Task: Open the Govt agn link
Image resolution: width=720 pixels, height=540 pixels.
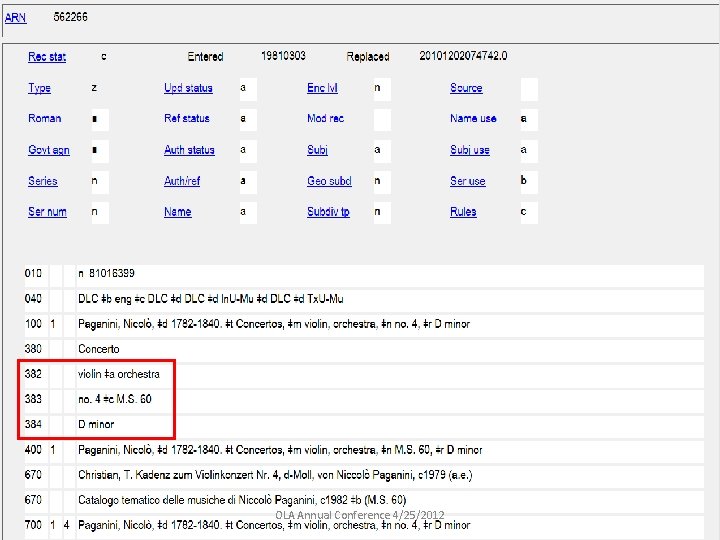Action: click(x=49, y=150)
